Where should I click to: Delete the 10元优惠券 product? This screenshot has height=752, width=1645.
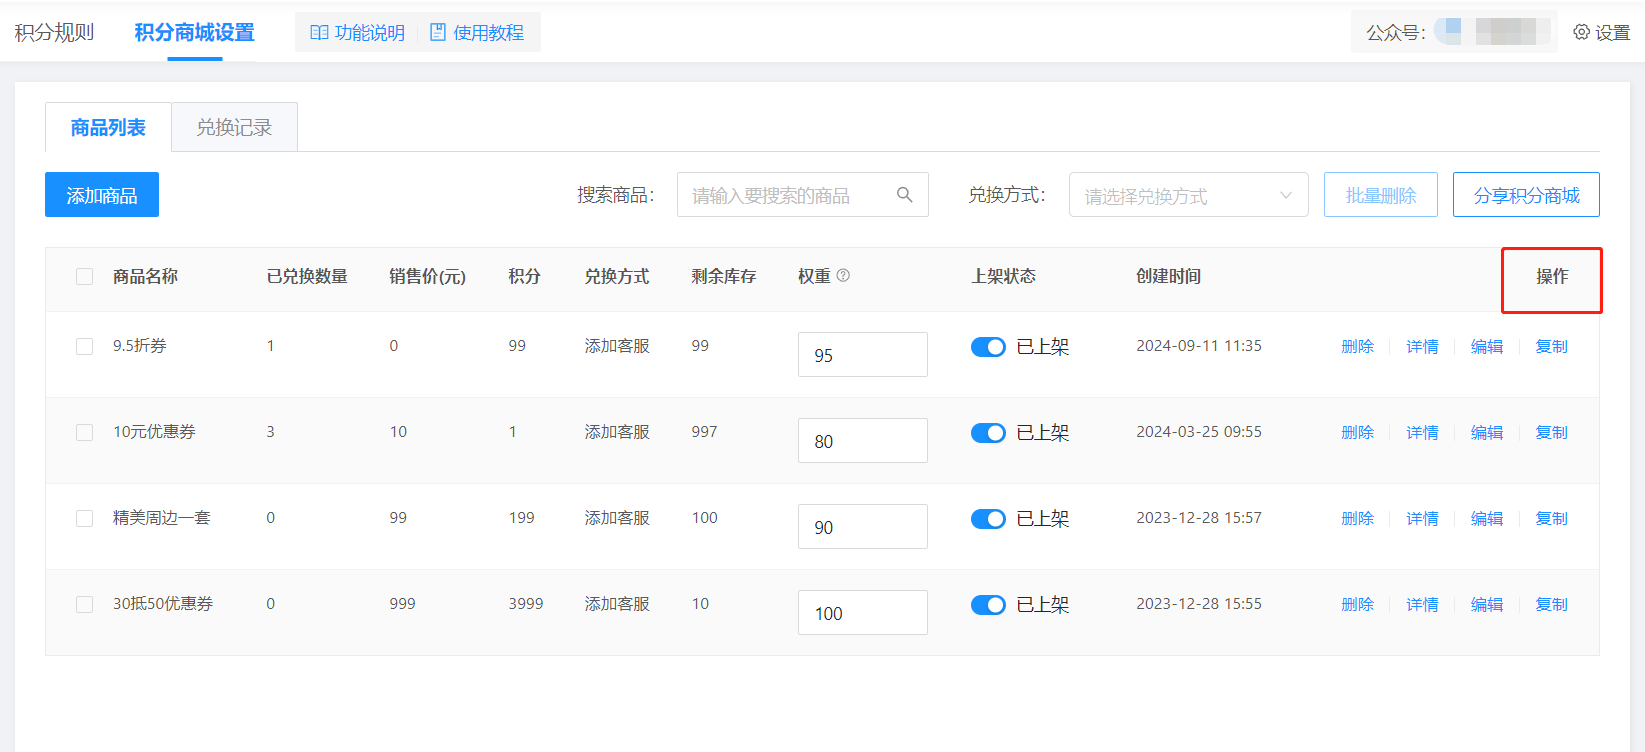tap(1357, 432)
